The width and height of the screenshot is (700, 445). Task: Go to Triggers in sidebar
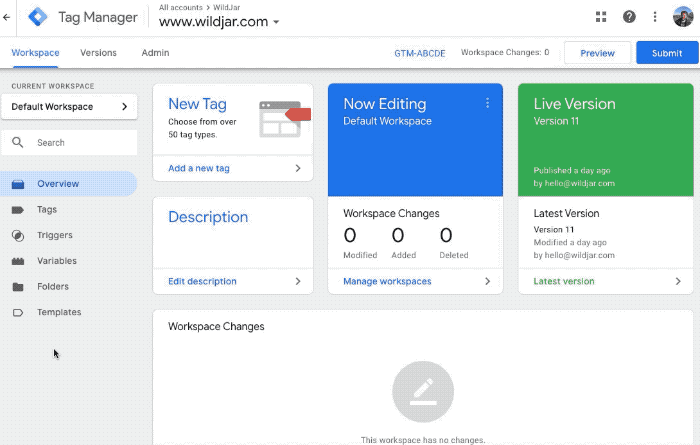pyautogui.click(x=53, y=236)
